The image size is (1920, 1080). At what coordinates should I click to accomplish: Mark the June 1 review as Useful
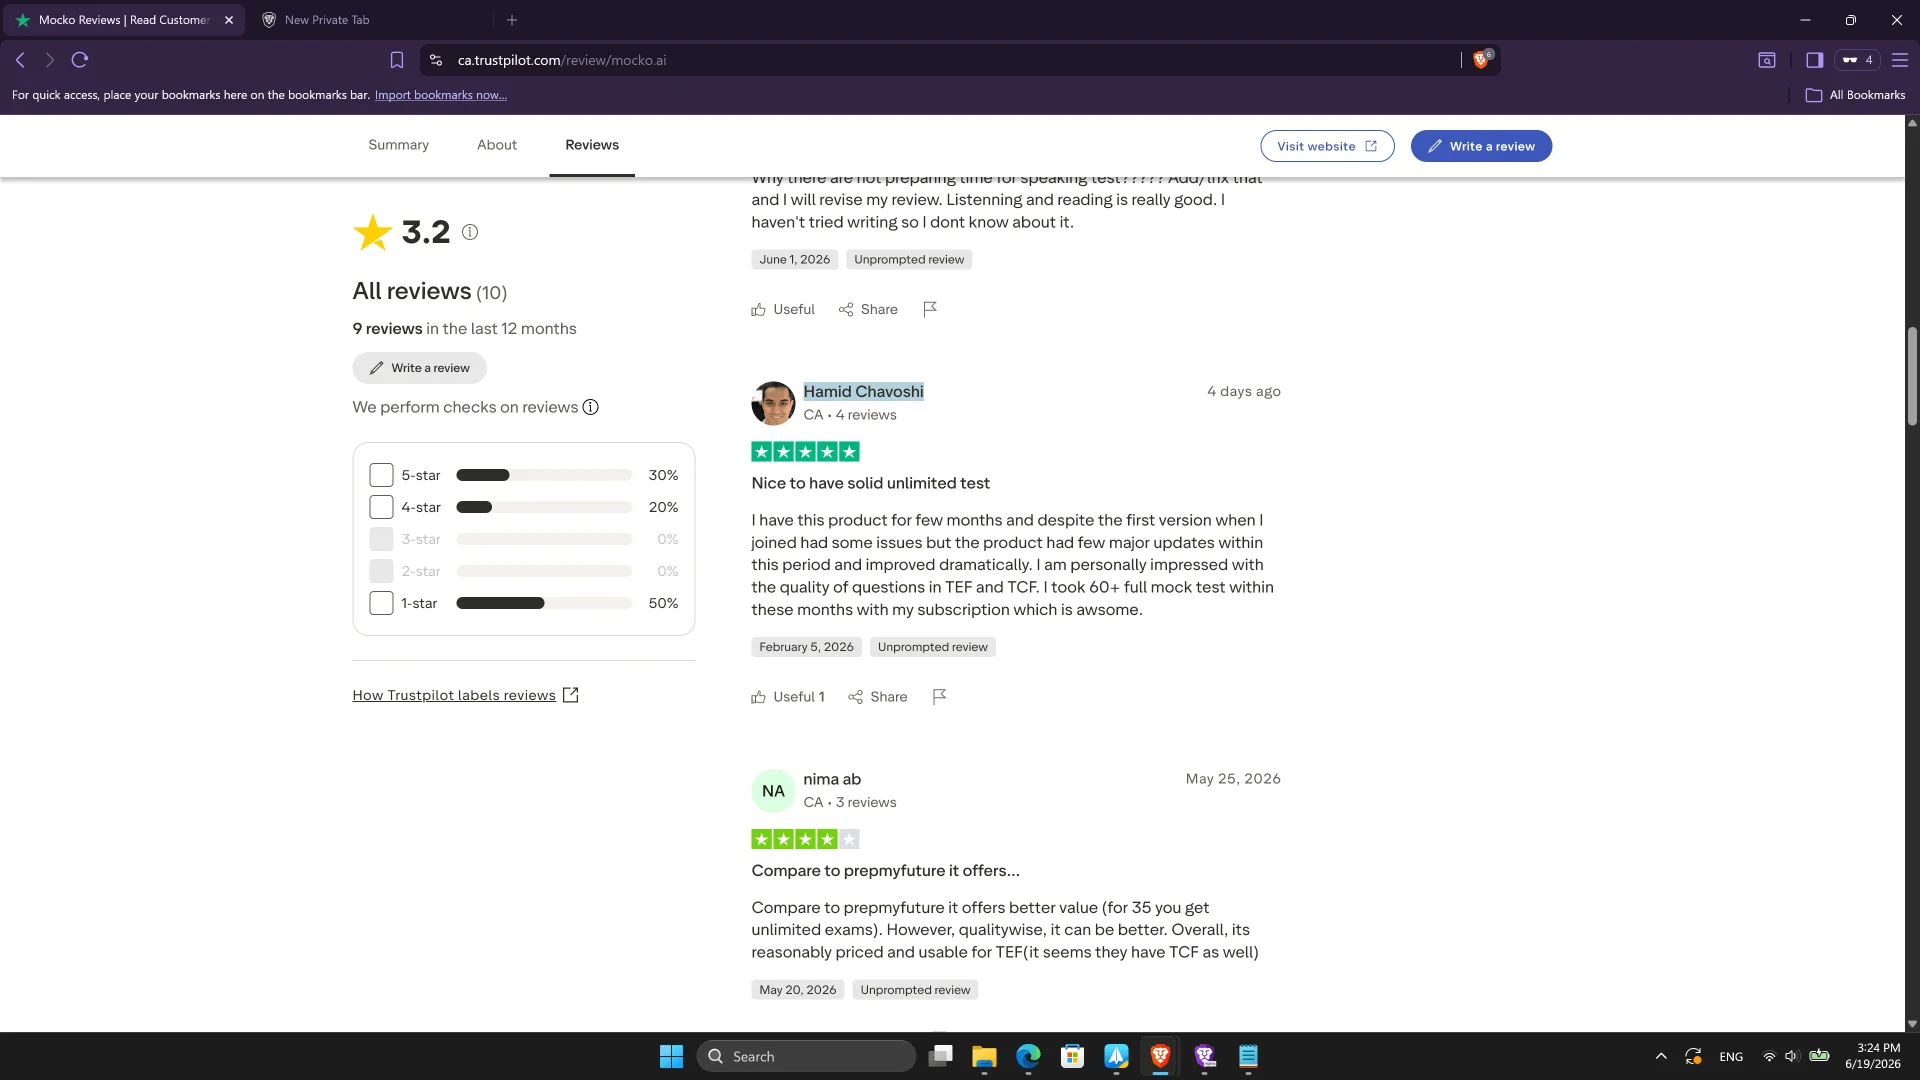click(783, 309)
